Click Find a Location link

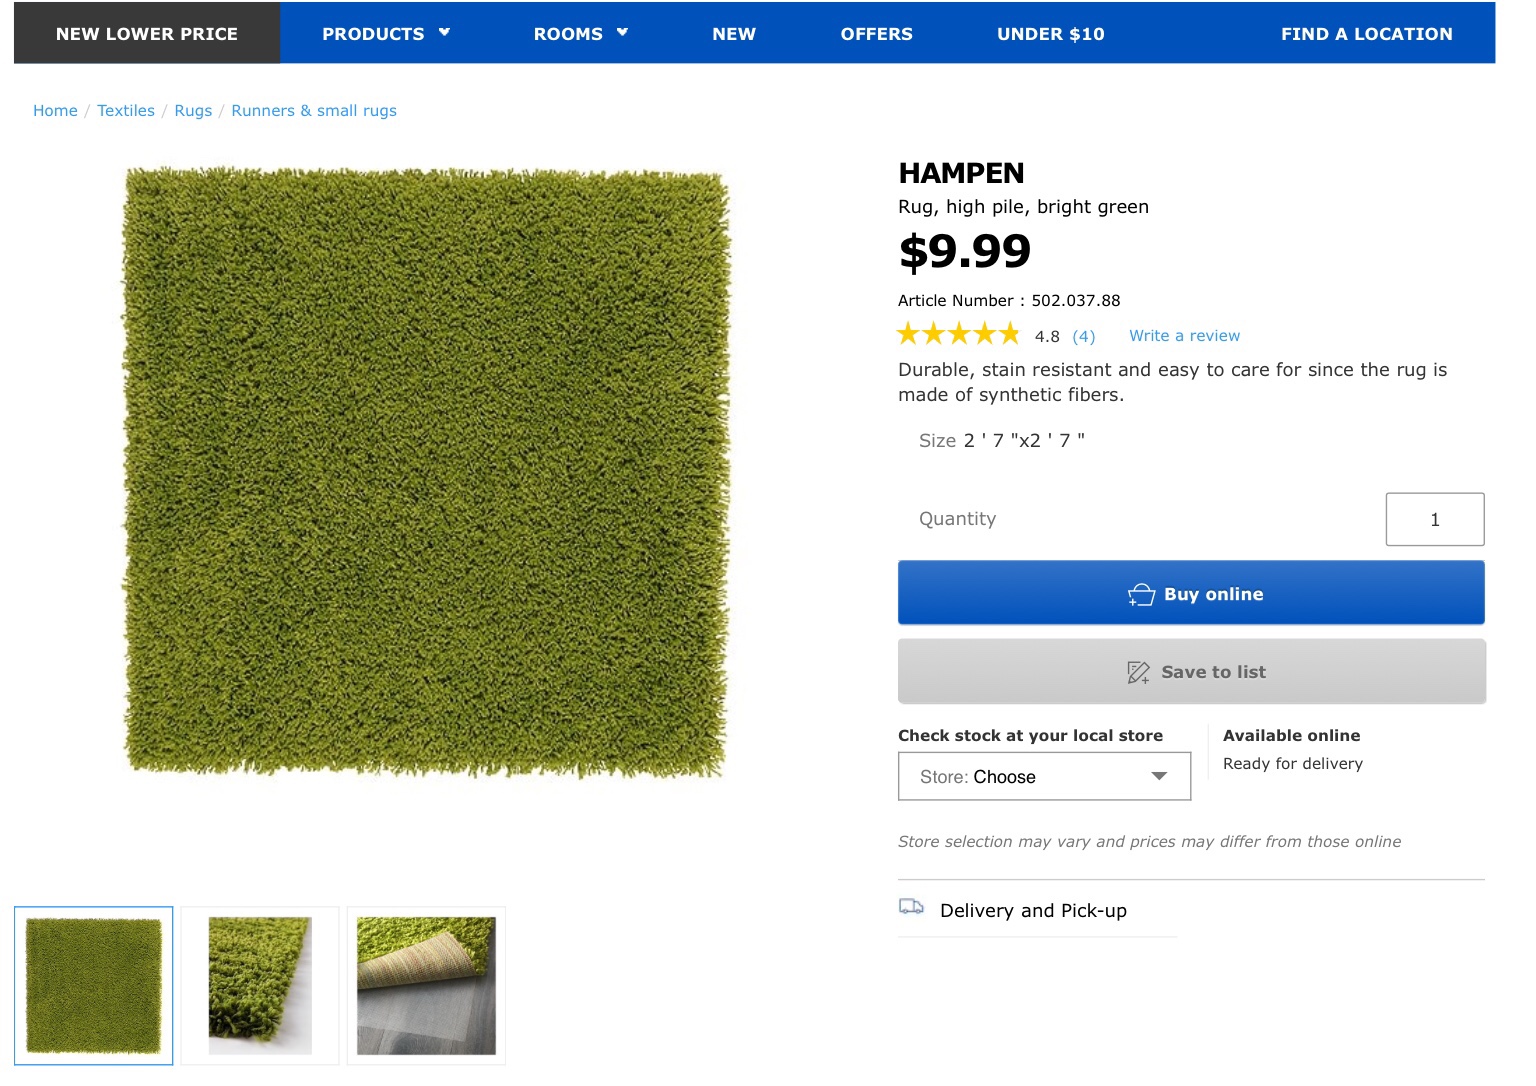pos(1366,34)
